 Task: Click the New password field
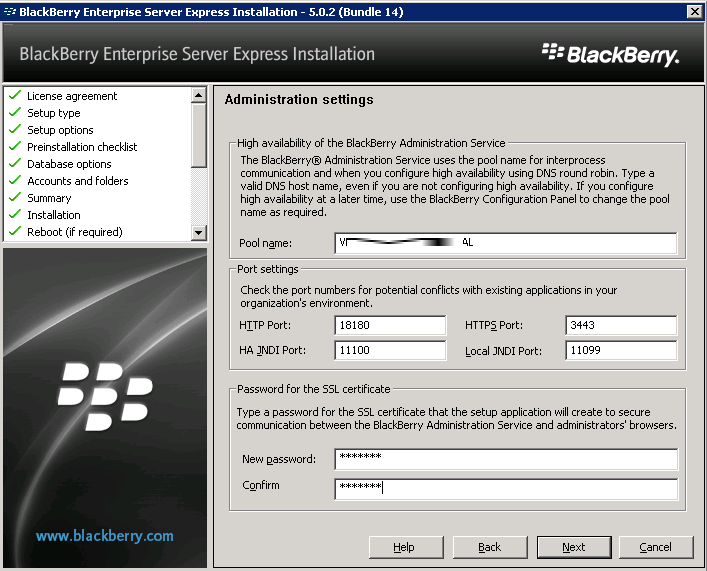[x=506, y=459]
